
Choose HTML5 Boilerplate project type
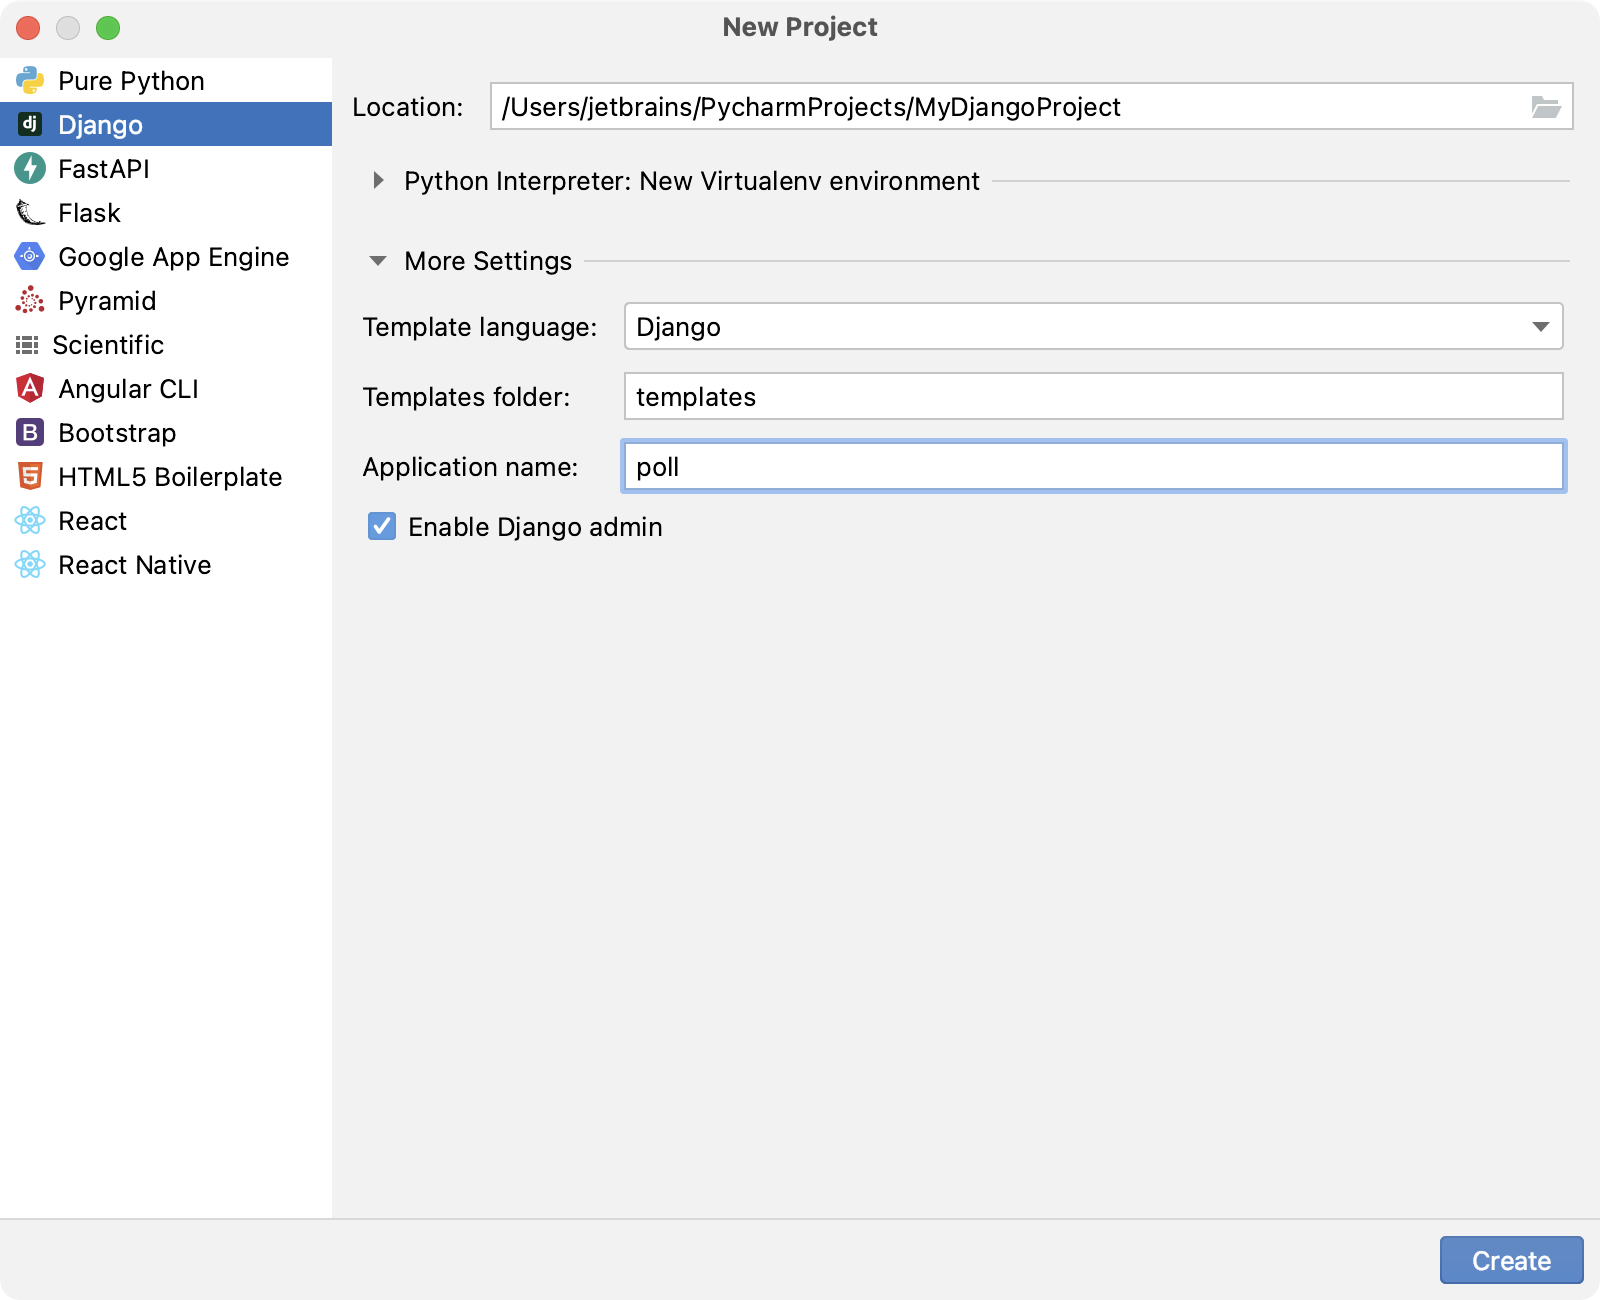[170, 476]
